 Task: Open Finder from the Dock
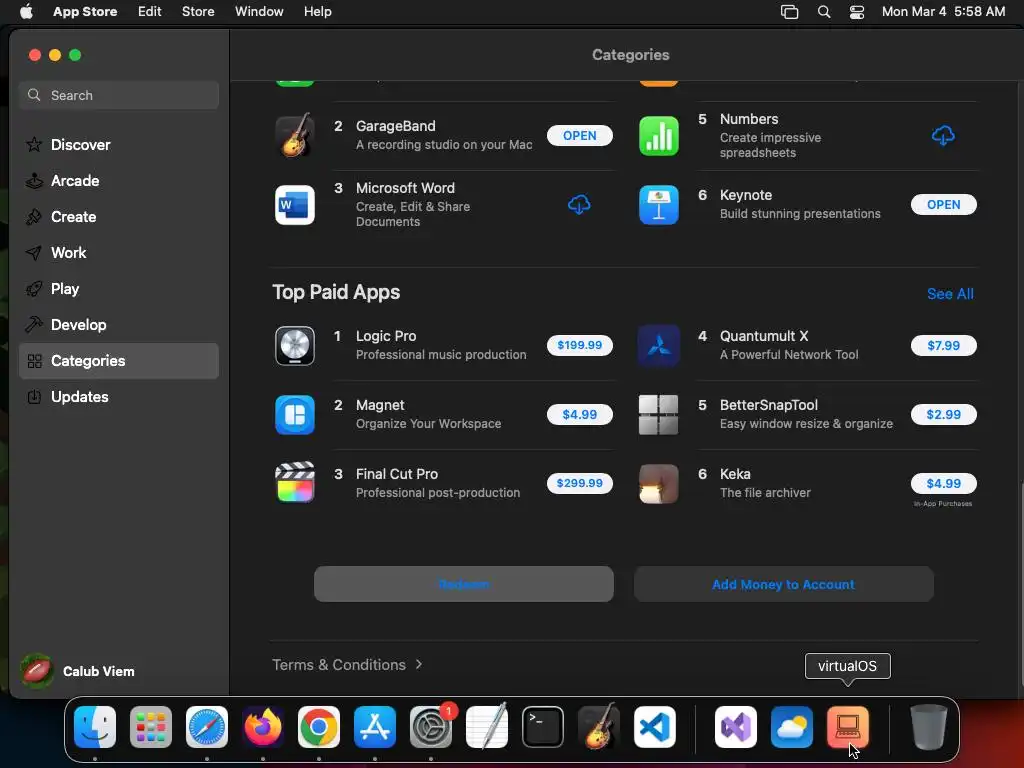[95, 727]
